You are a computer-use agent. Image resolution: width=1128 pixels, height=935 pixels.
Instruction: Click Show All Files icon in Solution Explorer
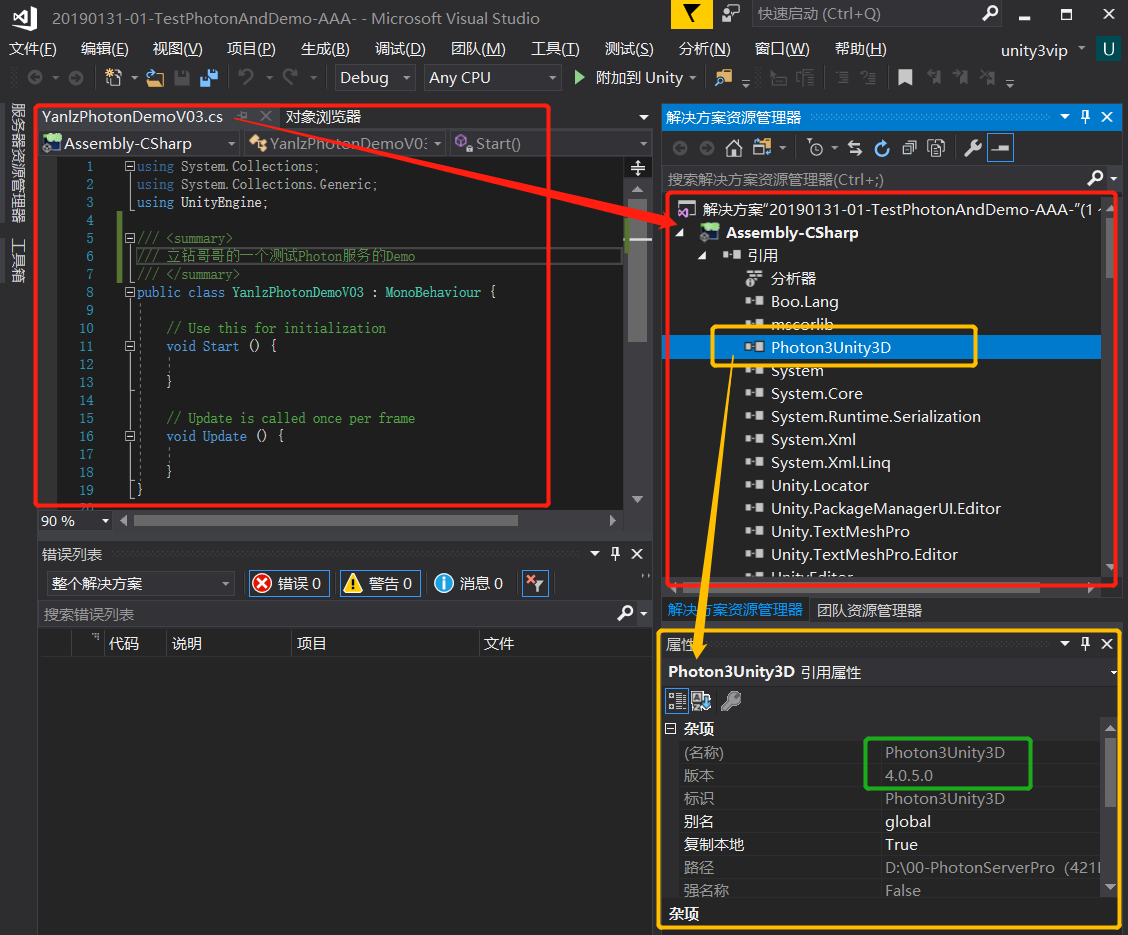pyautogui.click(x=936, y=148)
